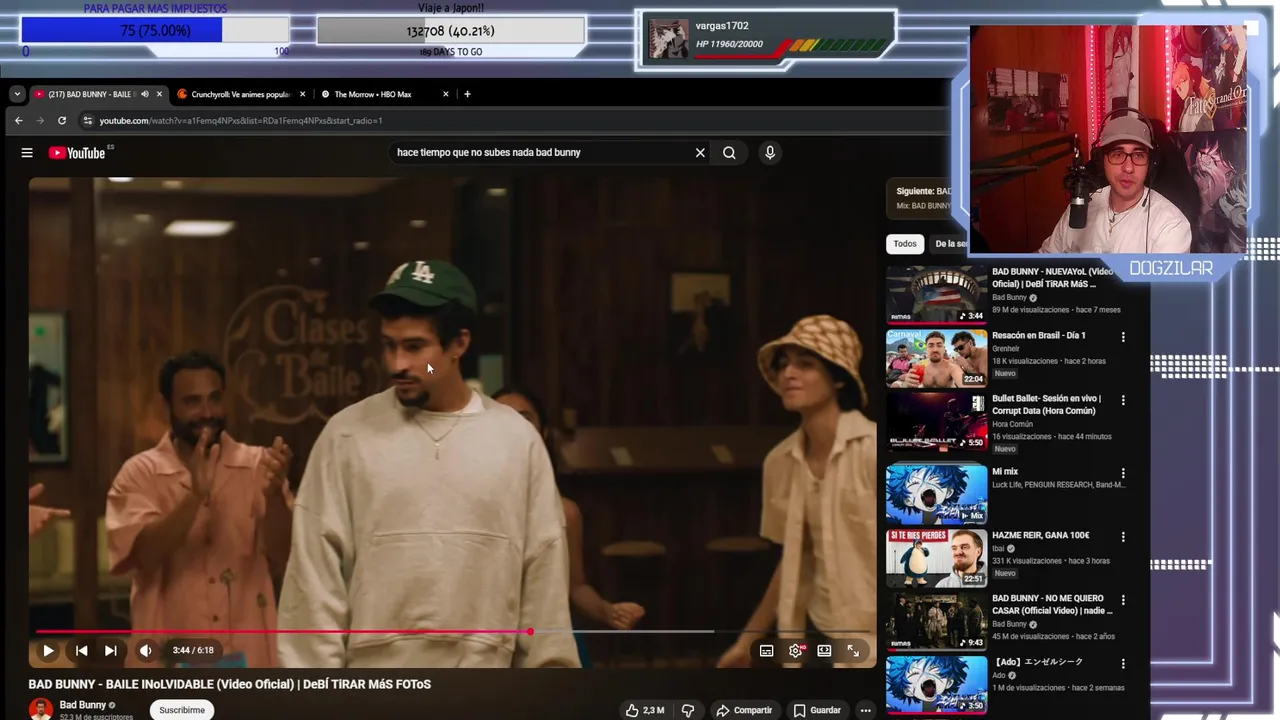Open Resacón en Brasil - Día 1 thumbnail
Screen dimensions: 1280x720
point(936,358)
